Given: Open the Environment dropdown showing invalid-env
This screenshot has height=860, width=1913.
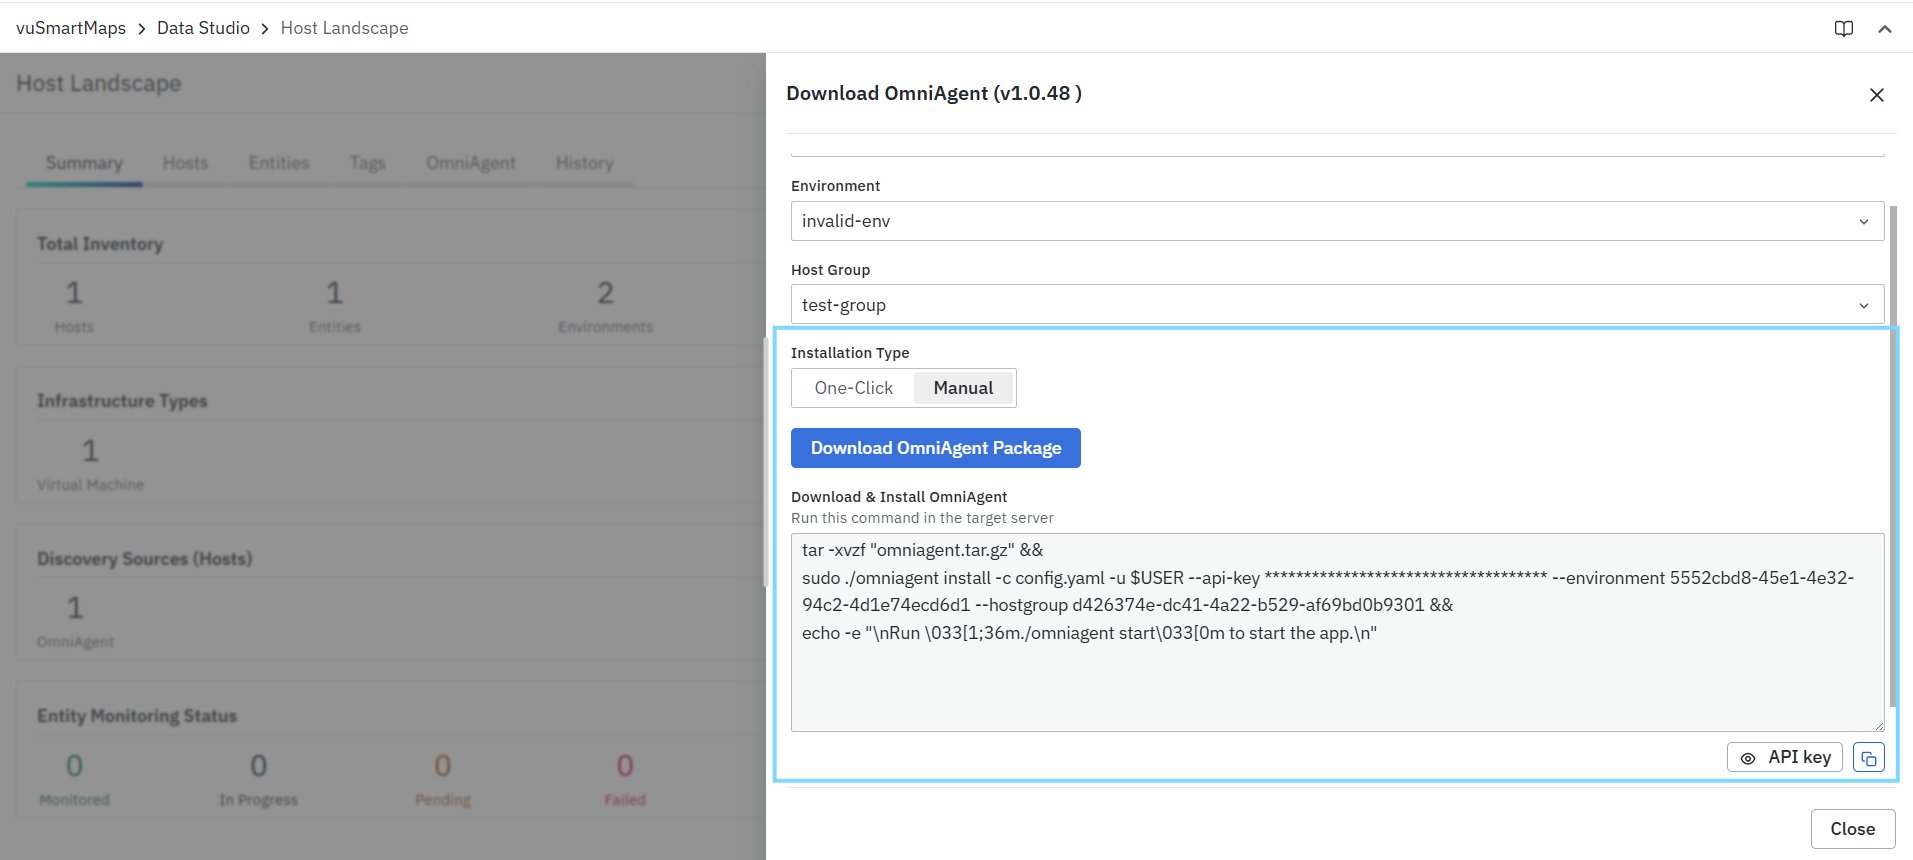Looking at the screenshot, I should (x=1338, y=221).
